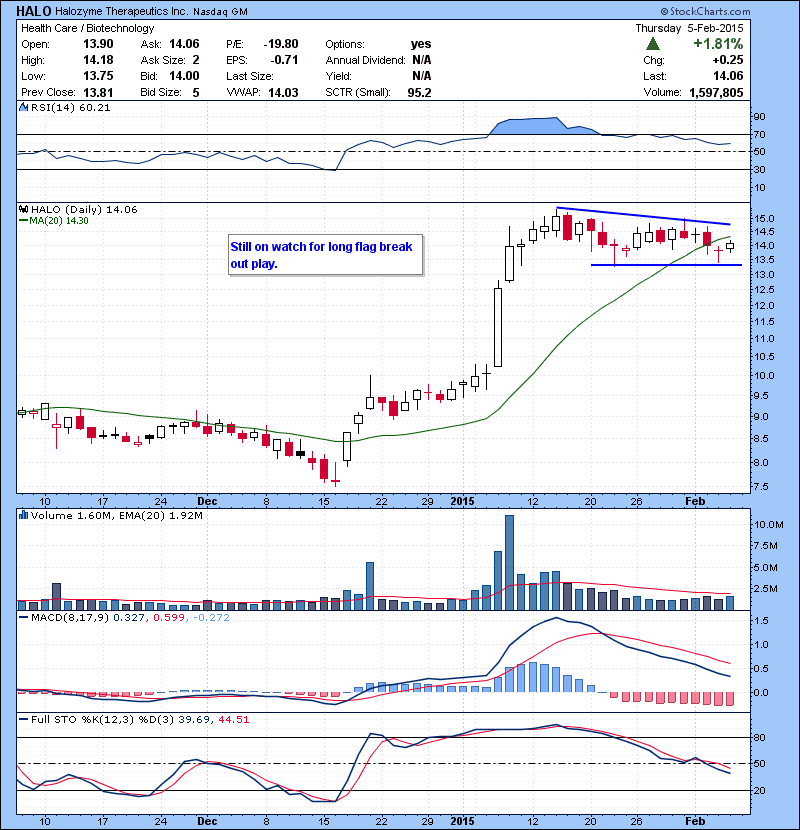Click the Volume value 1,597,805
This screenshot has width=800, height=830.
[716, 92]
